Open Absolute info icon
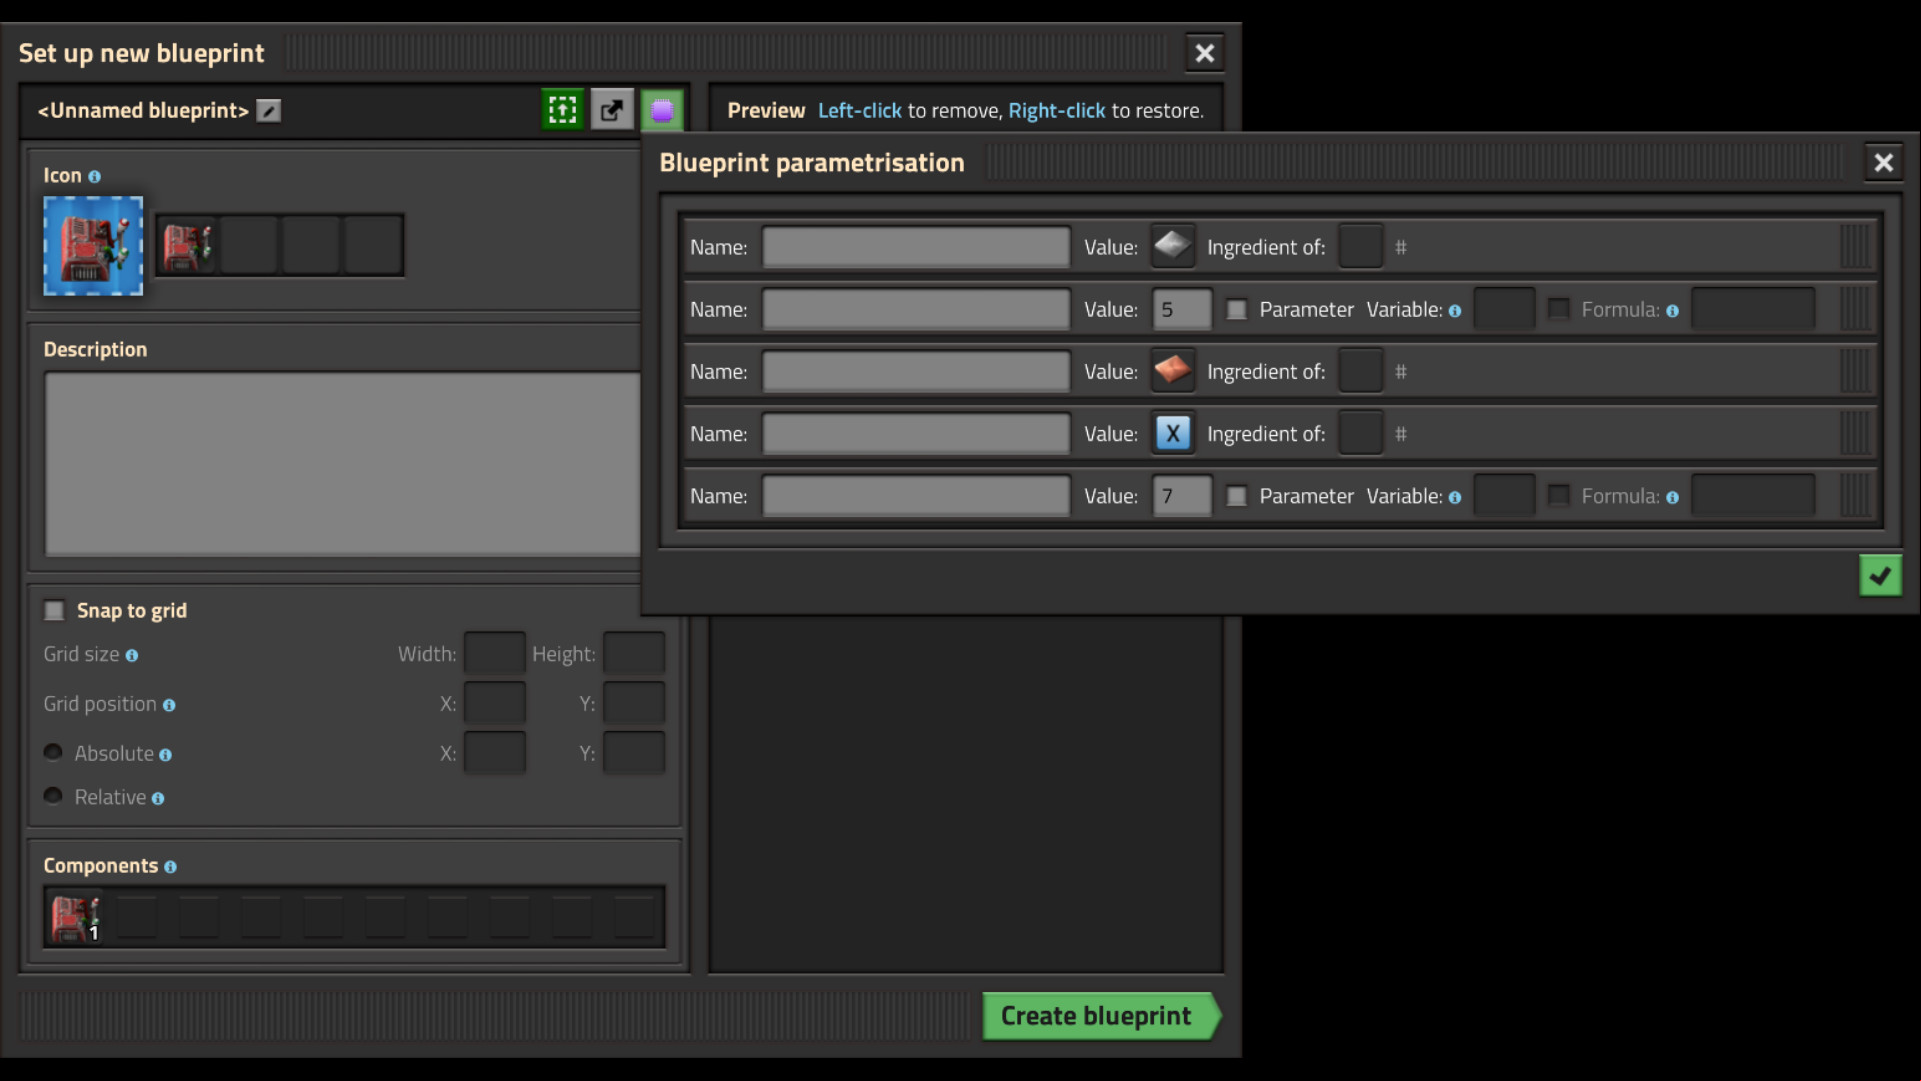The height and width of the screenshot is (1081, 1921). (165, 756)
